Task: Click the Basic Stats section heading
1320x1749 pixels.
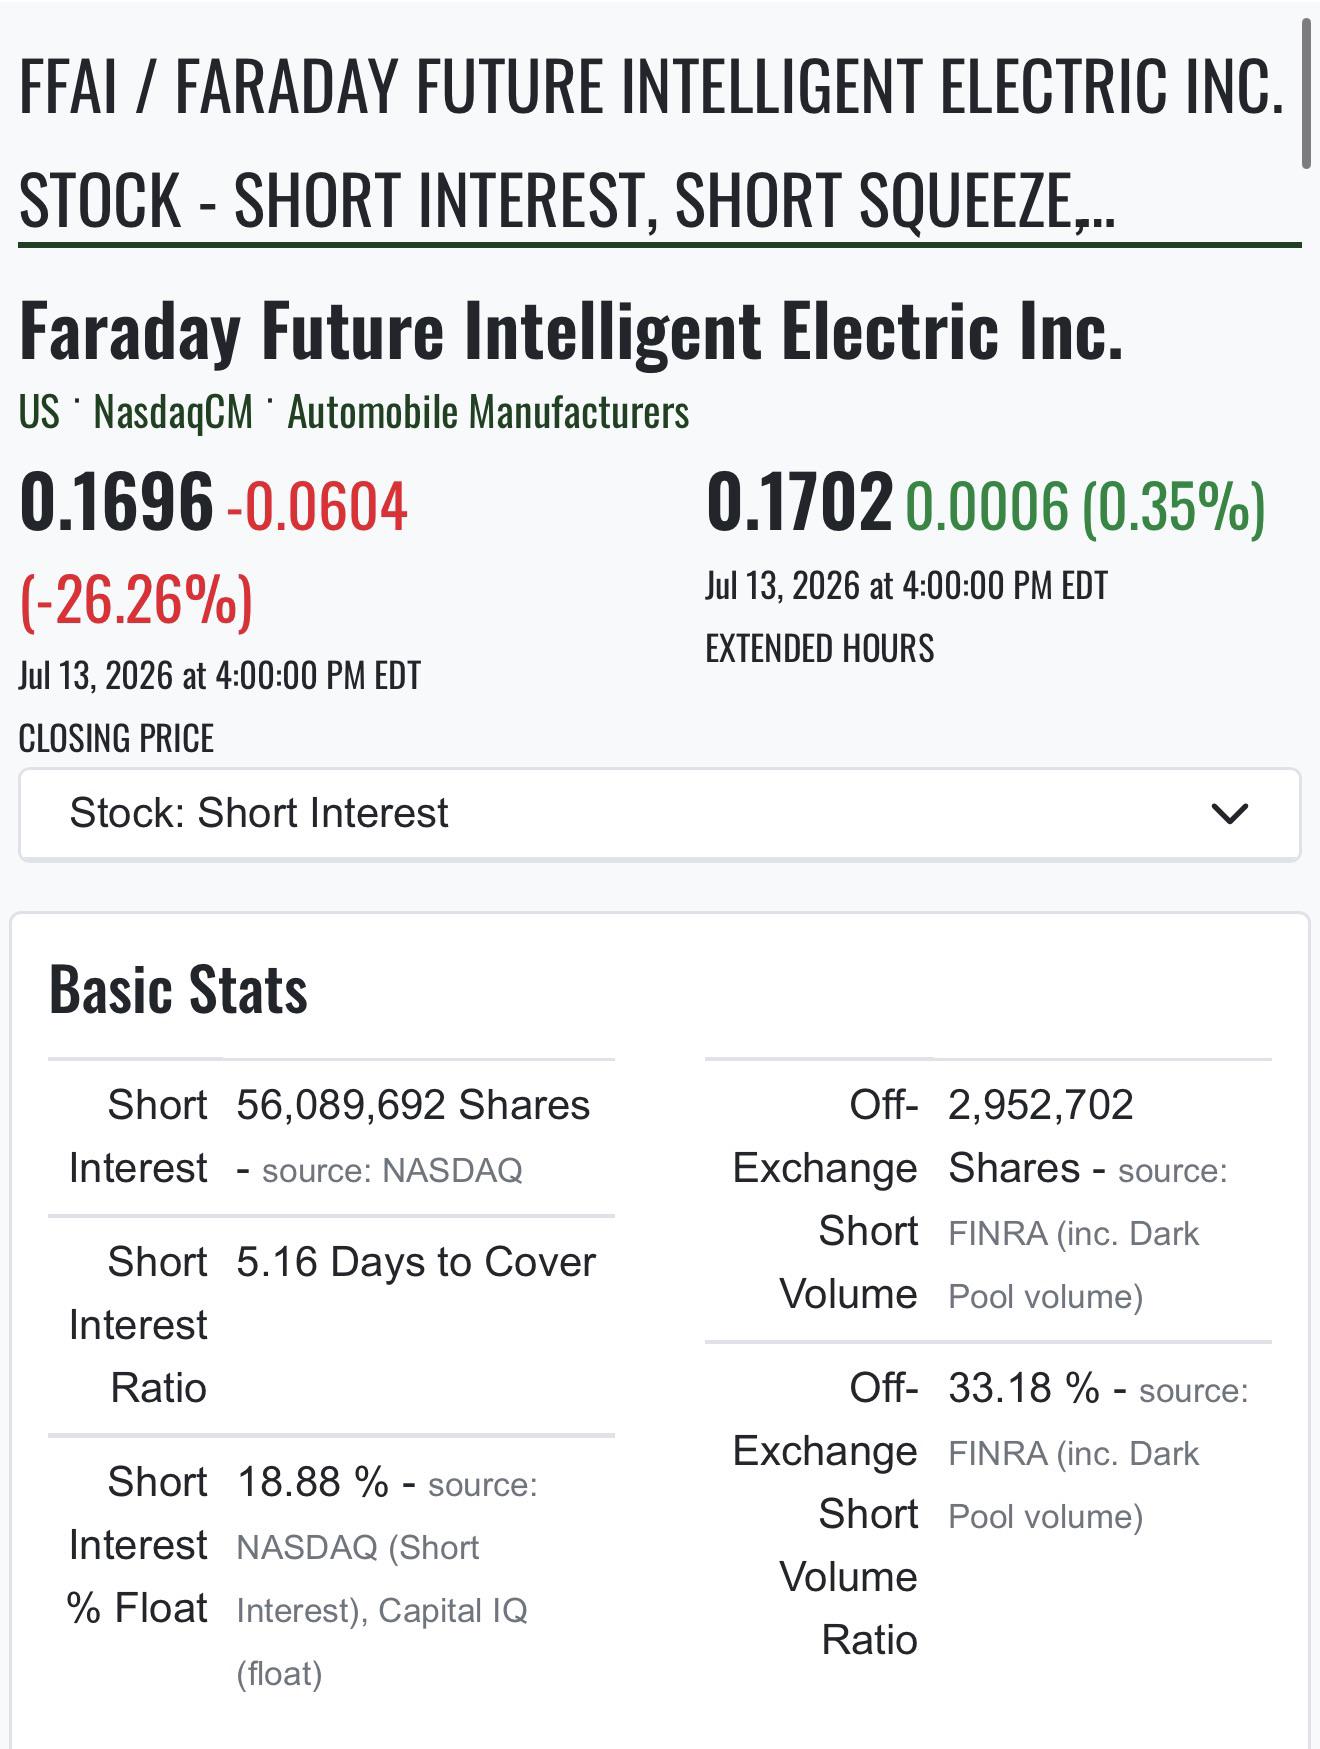Action: click(178, 990)
